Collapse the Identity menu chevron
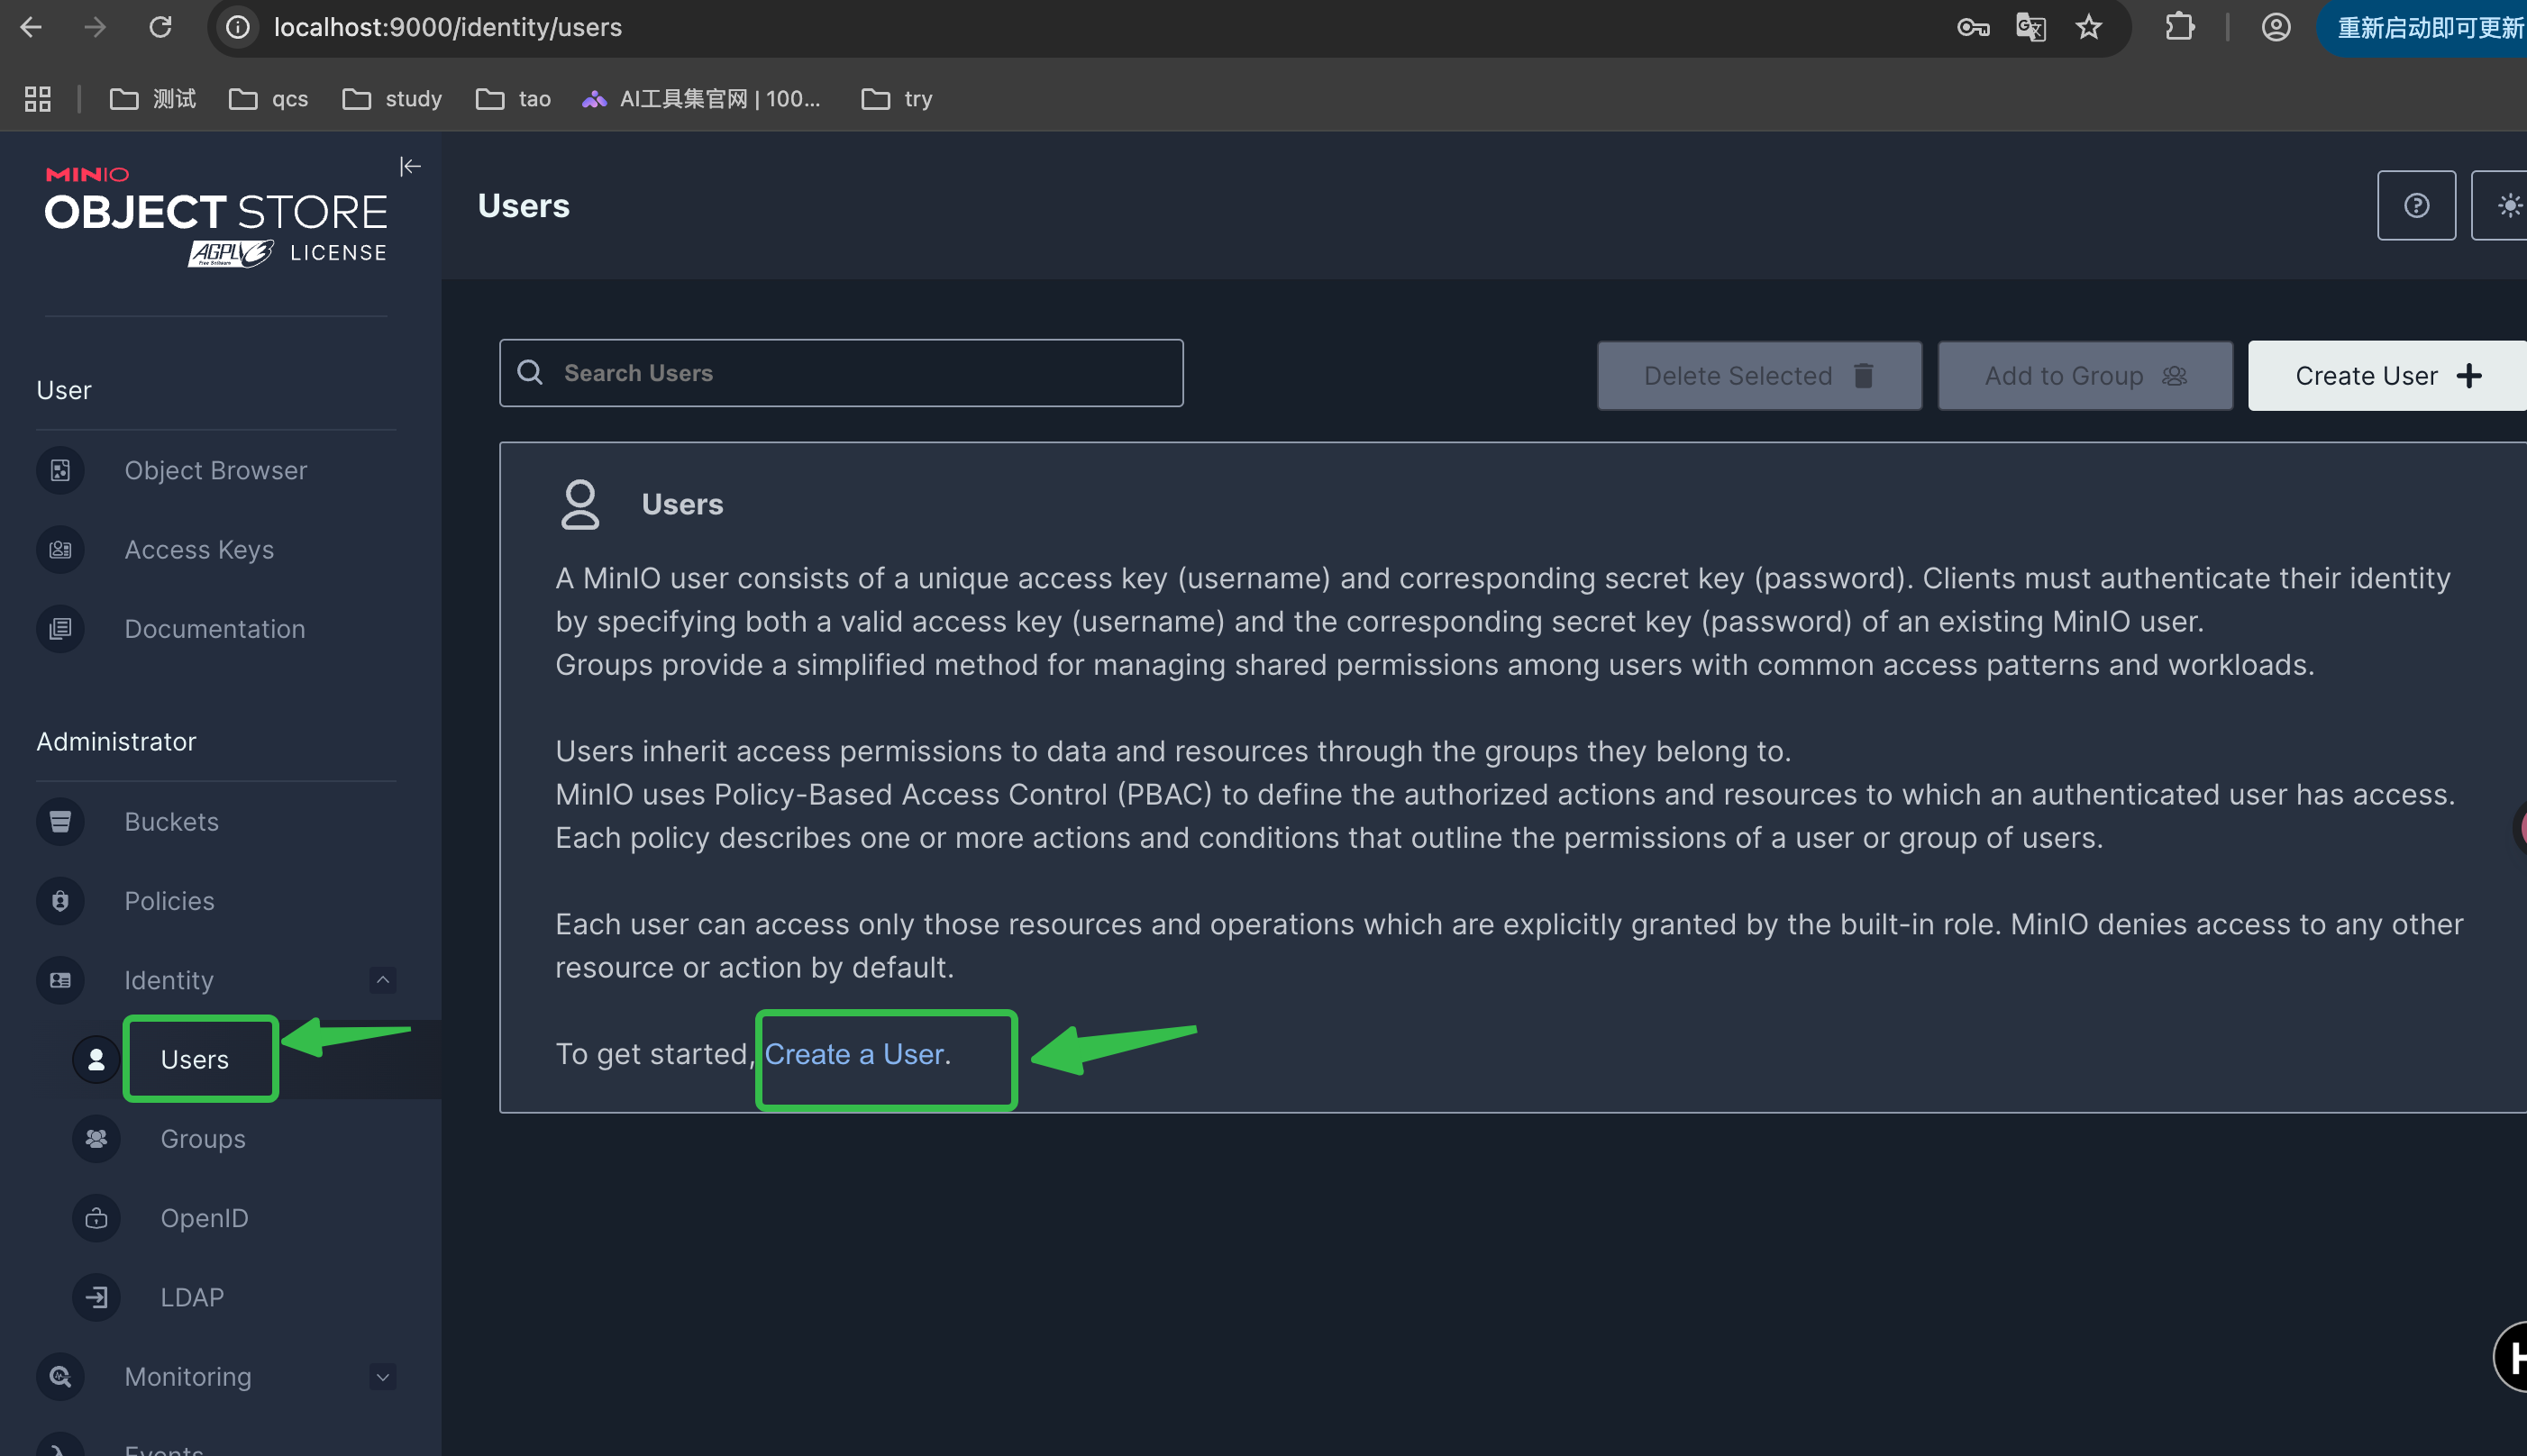Screen dimensions: 2527x1456 (382, 980)
